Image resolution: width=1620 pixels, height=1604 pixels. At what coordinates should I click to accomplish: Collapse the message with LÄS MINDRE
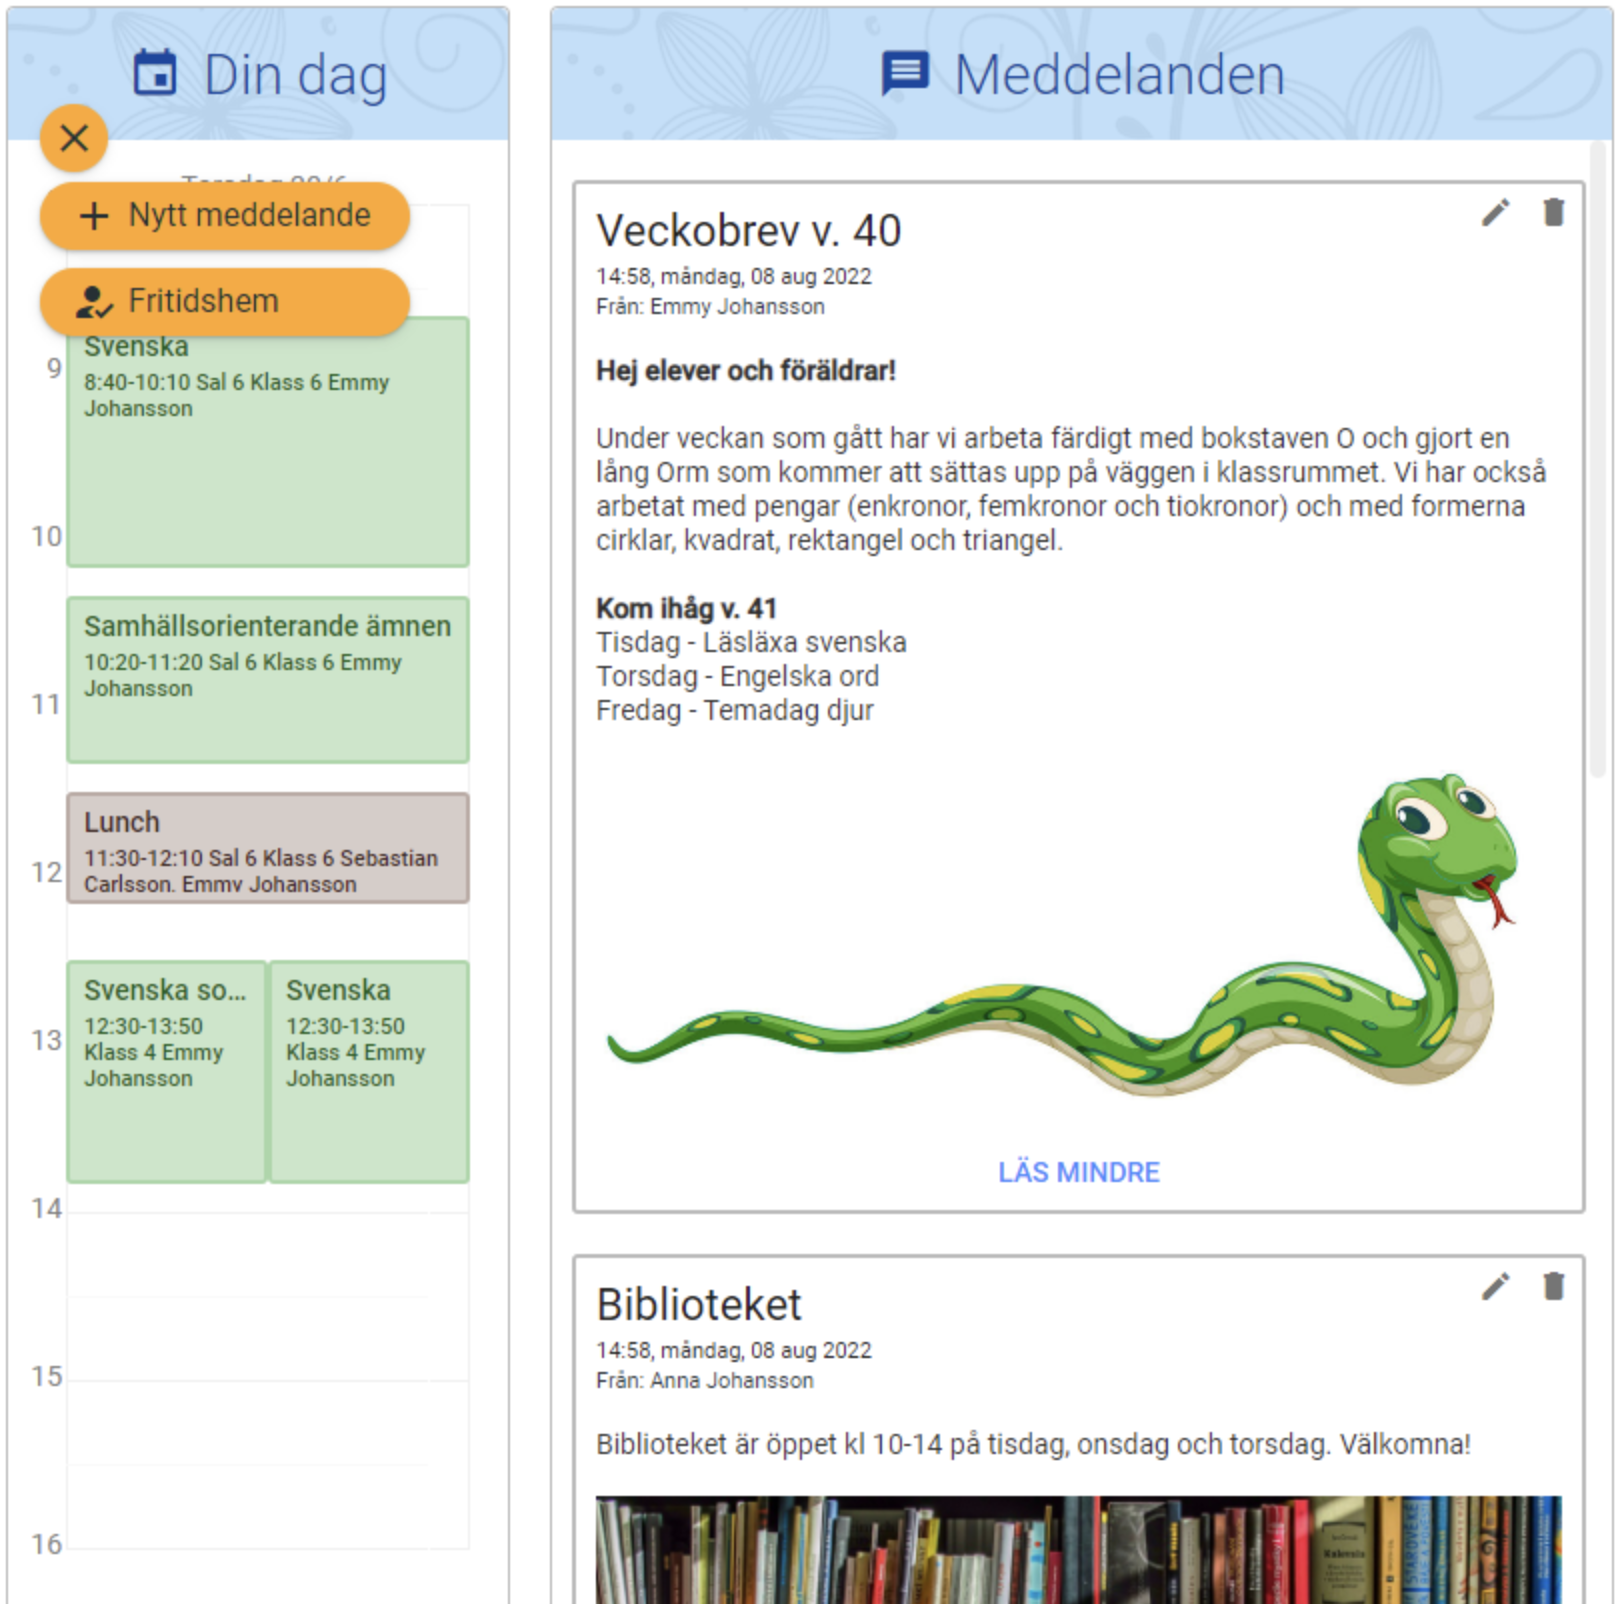click(1078, 1172)
